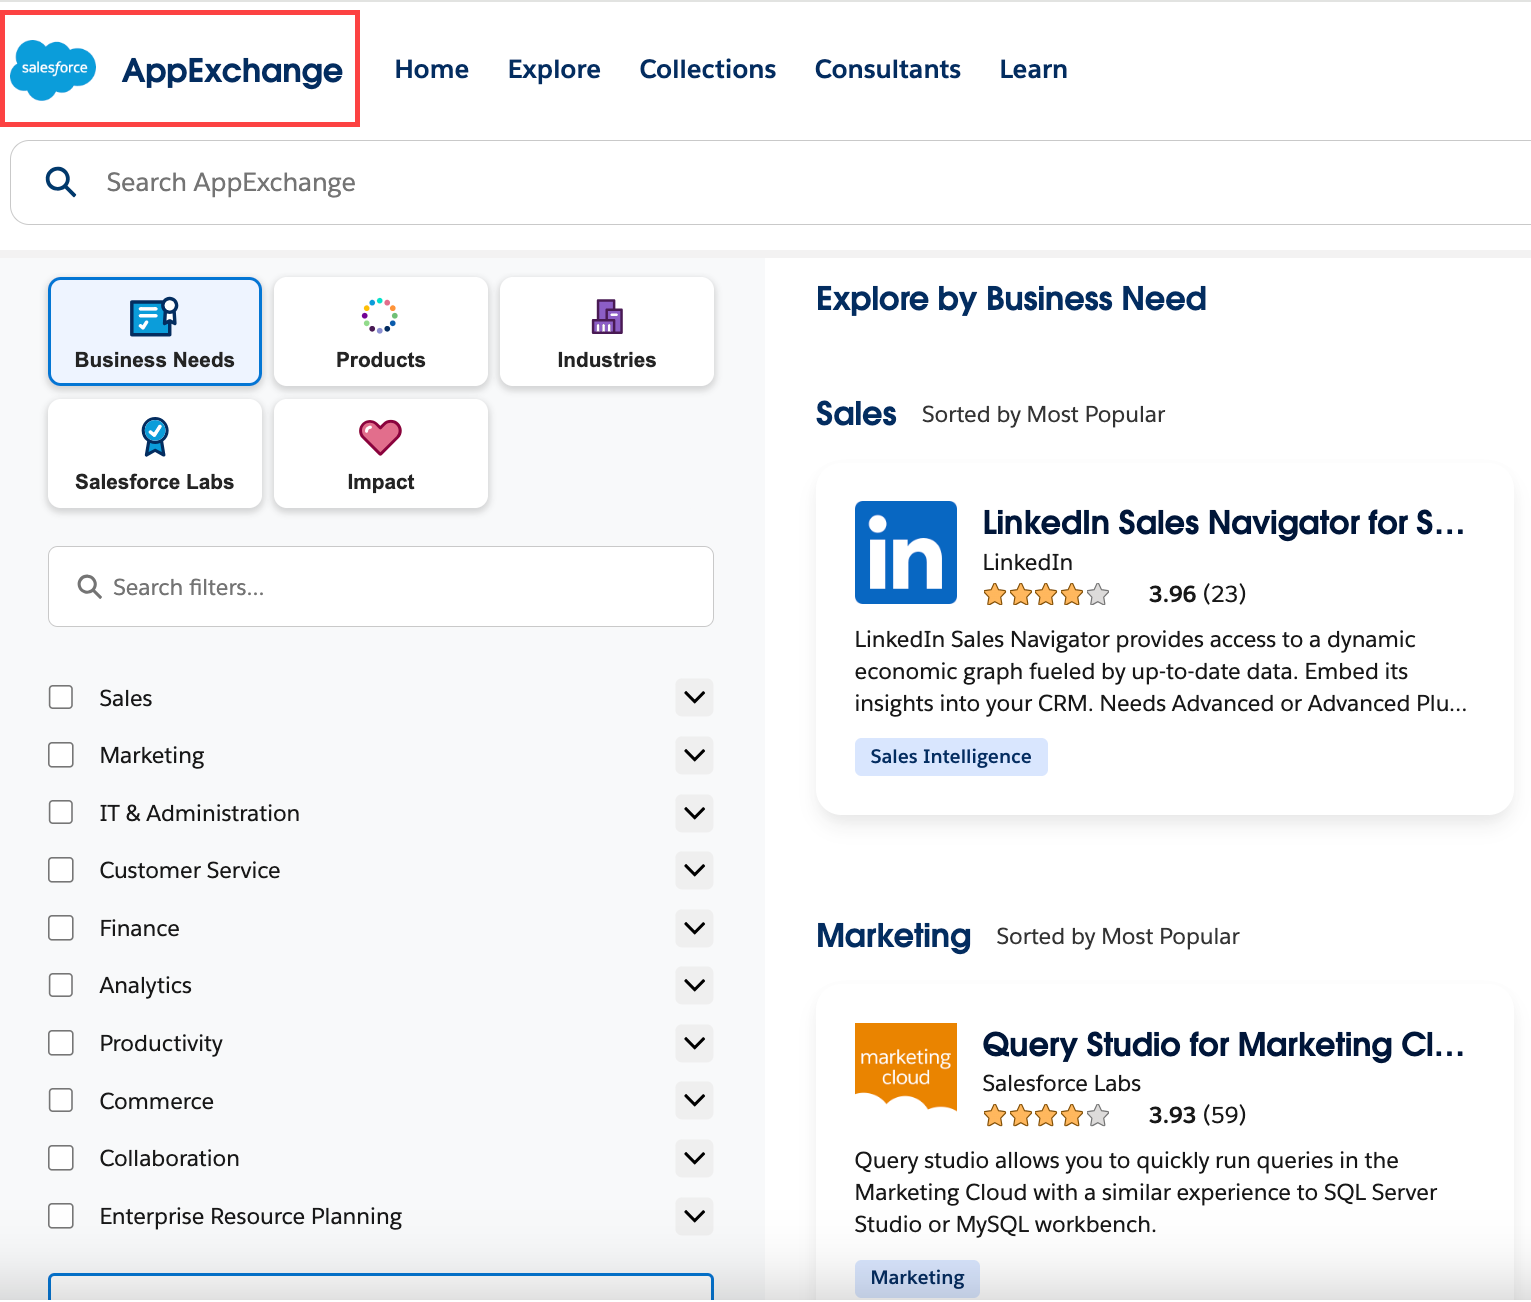Viewport: 1531px width, 1302px height.
Task: Expand the Customer Service chevron
Action: tap(694, 870)
